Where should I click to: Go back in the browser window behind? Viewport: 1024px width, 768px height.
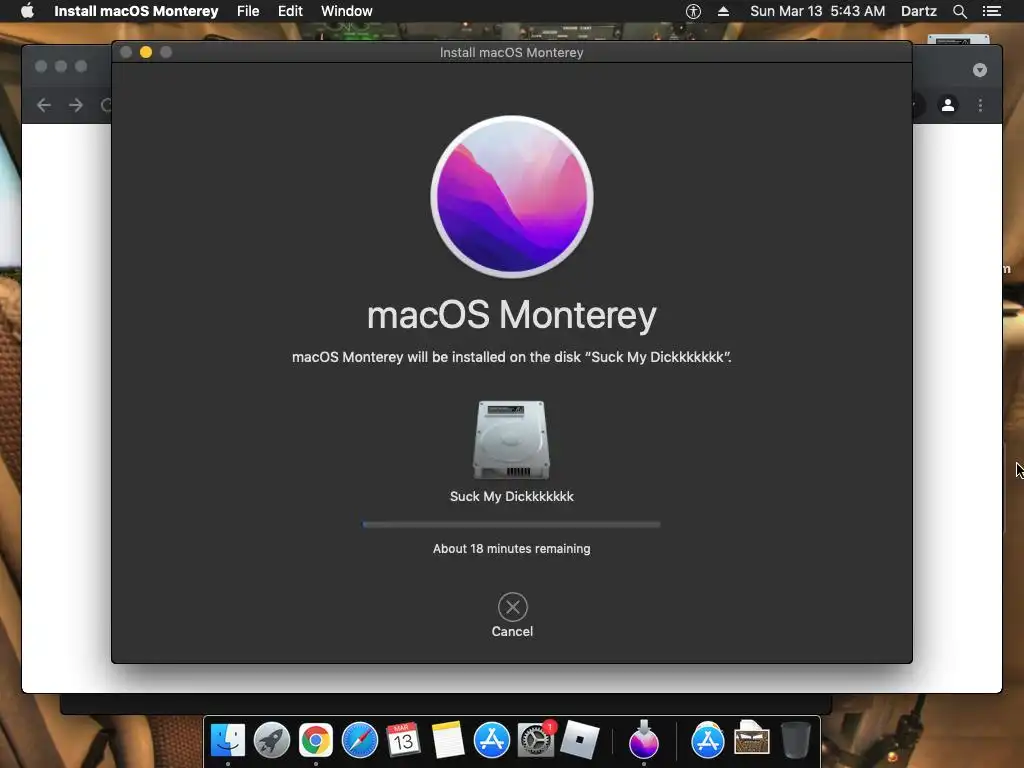[44, 105]
